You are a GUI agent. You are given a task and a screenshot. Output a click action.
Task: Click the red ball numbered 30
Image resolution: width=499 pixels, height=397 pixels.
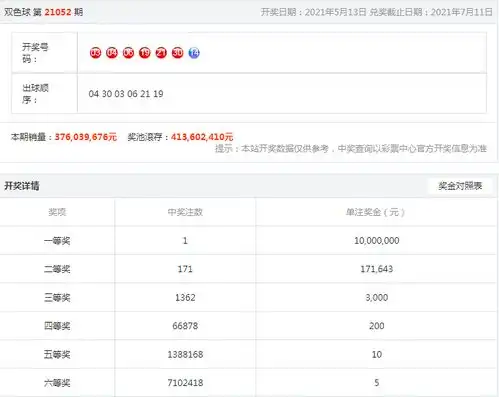[178, 53]
